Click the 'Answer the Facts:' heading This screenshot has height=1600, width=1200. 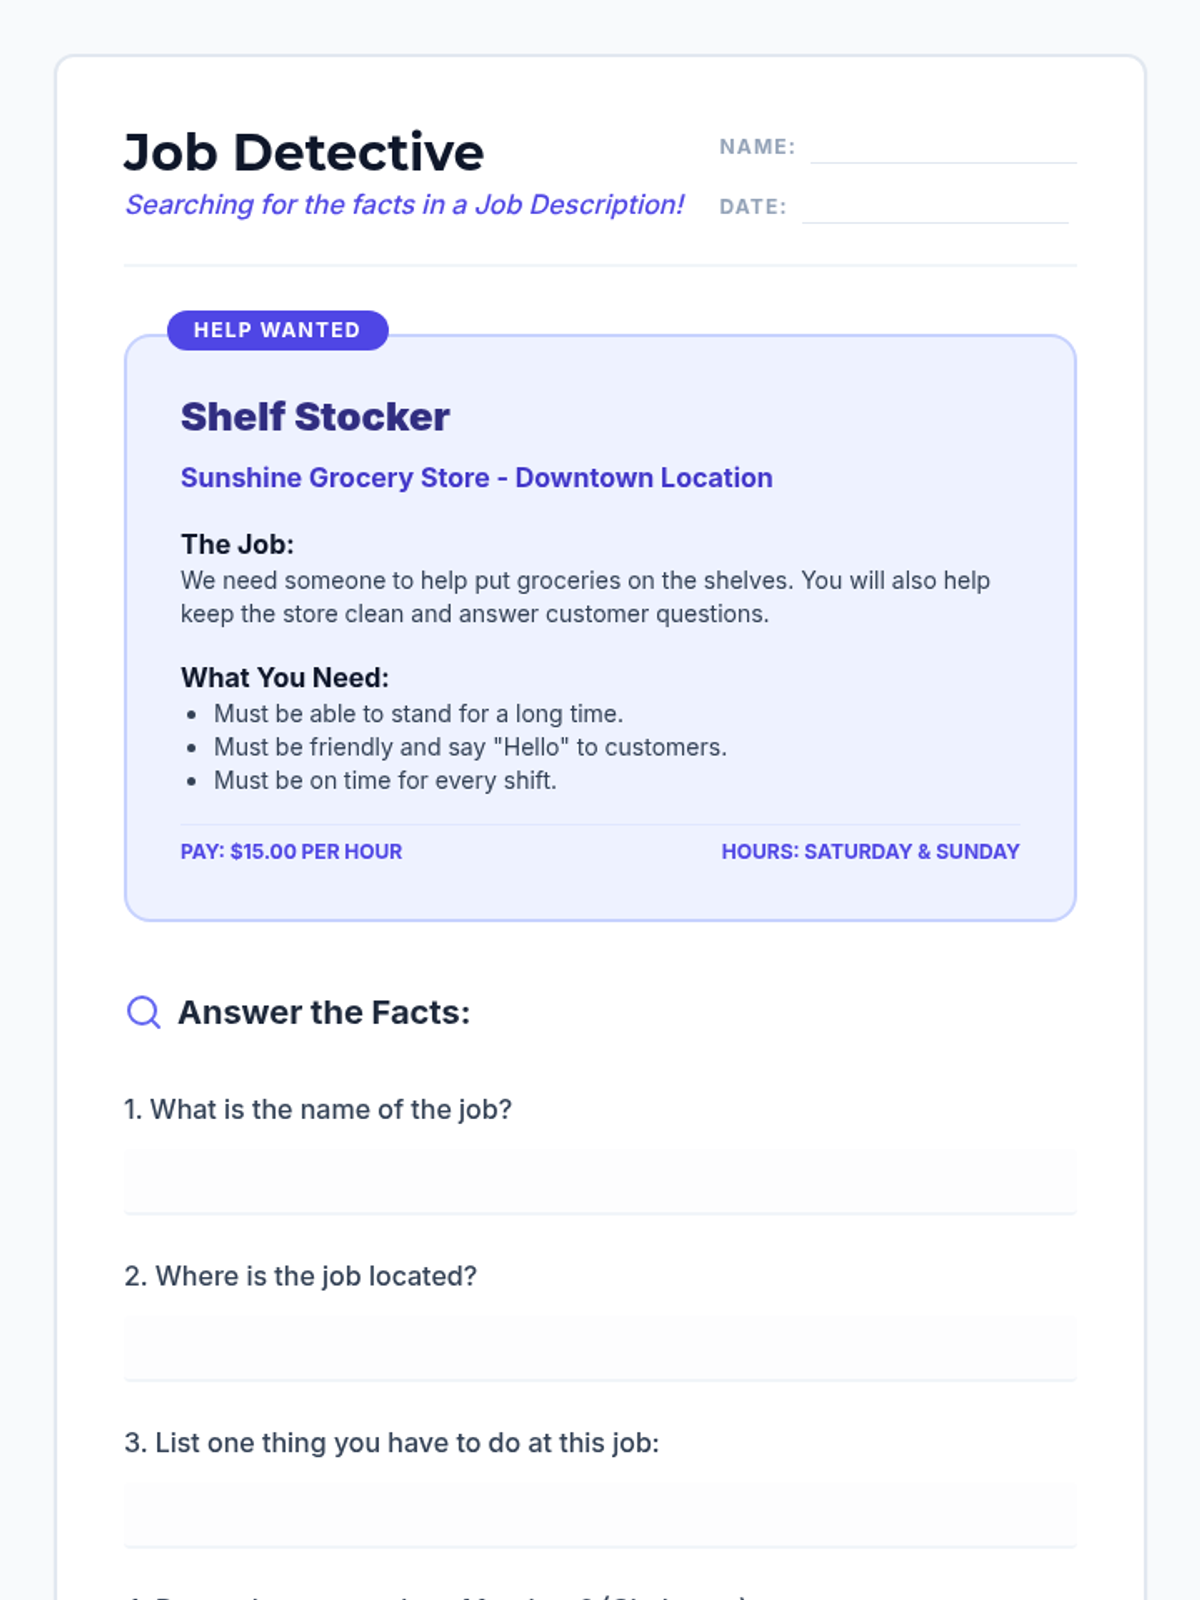(x=324, y=1013)
